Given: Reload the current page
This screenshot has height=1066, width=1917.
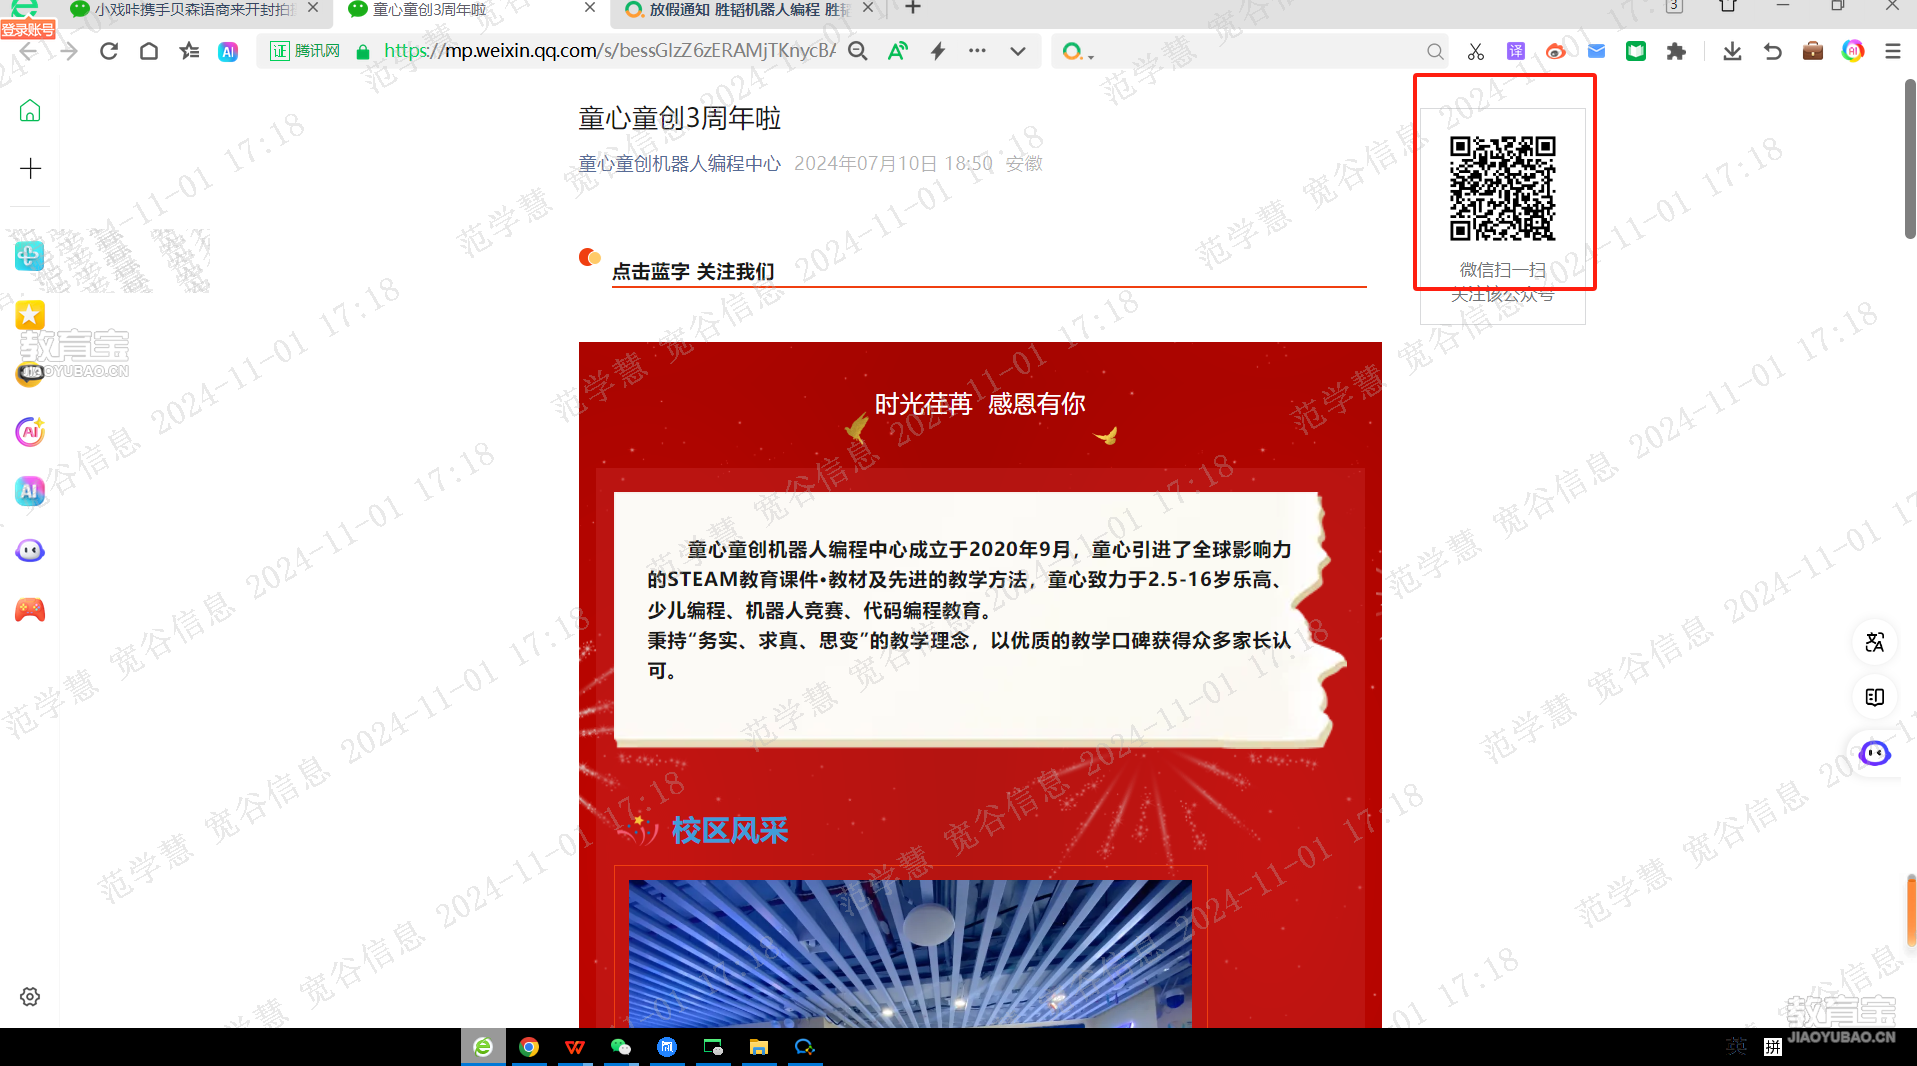Looking at the screenshot, I should 109,51.
